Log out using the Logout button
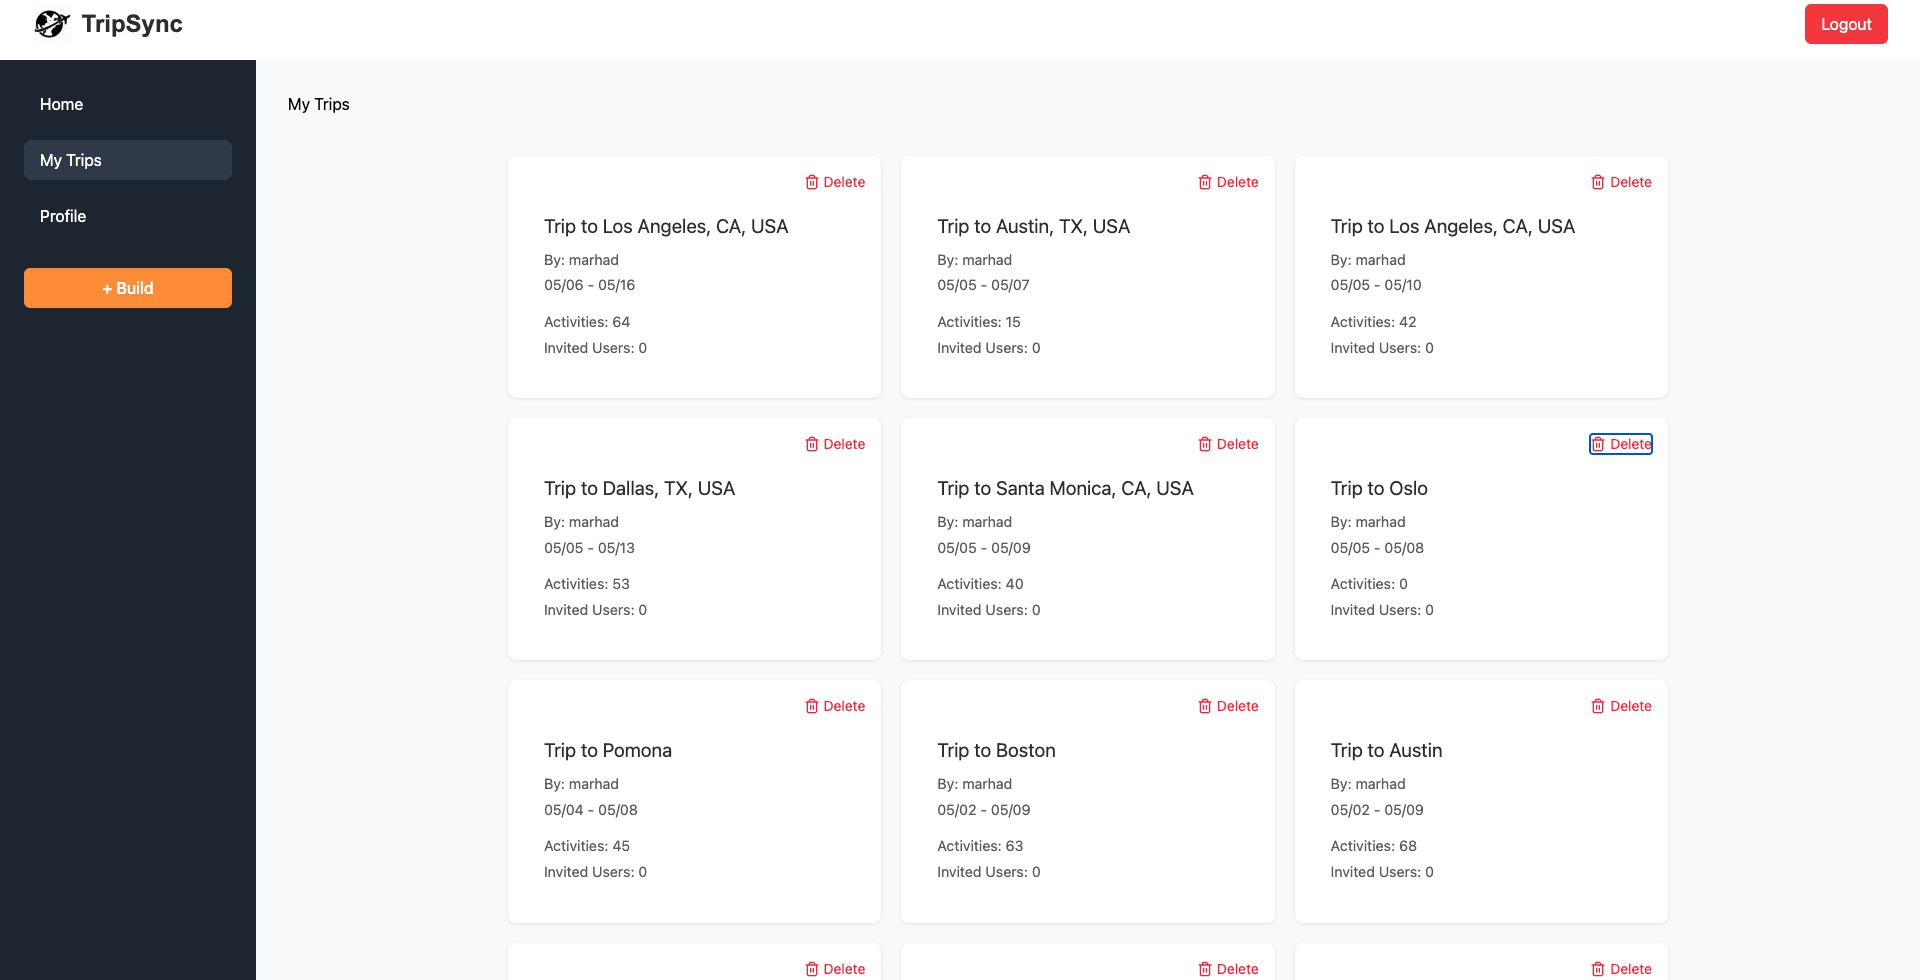Image resolution: width=1920 pixels, height=980 pixels. (x=1845, y=24)
